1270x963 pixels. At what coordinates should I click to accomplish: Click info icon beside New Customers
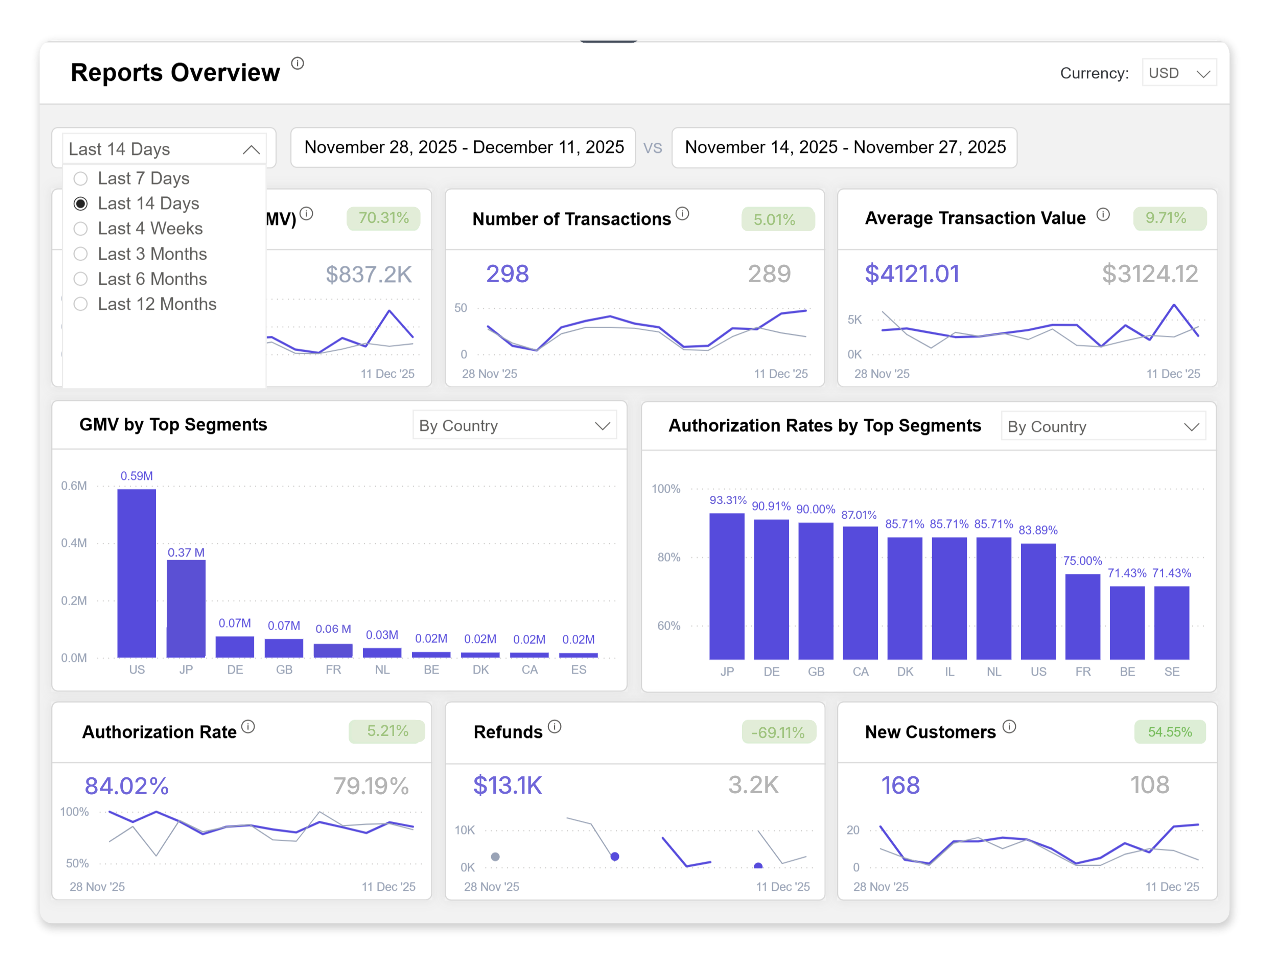[1009, 727]
